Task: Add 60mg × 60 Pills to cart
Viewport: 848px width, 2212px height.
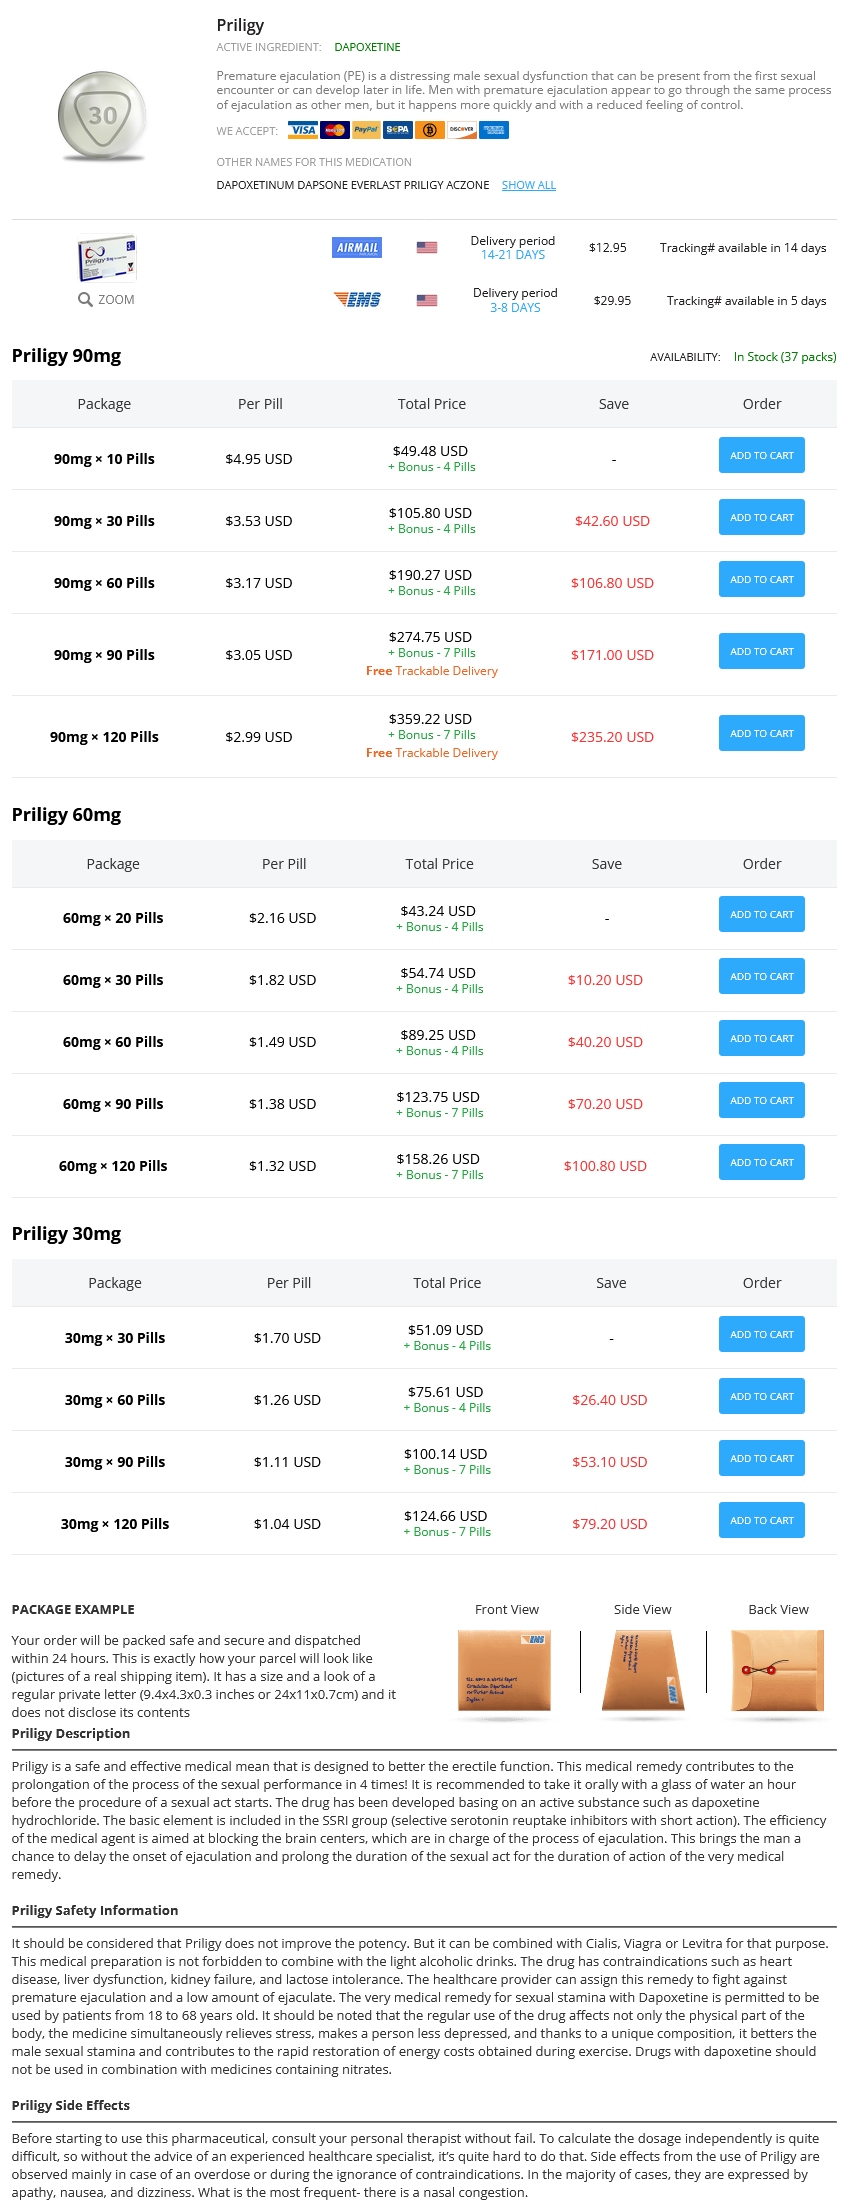Action: coord(762,1038)
